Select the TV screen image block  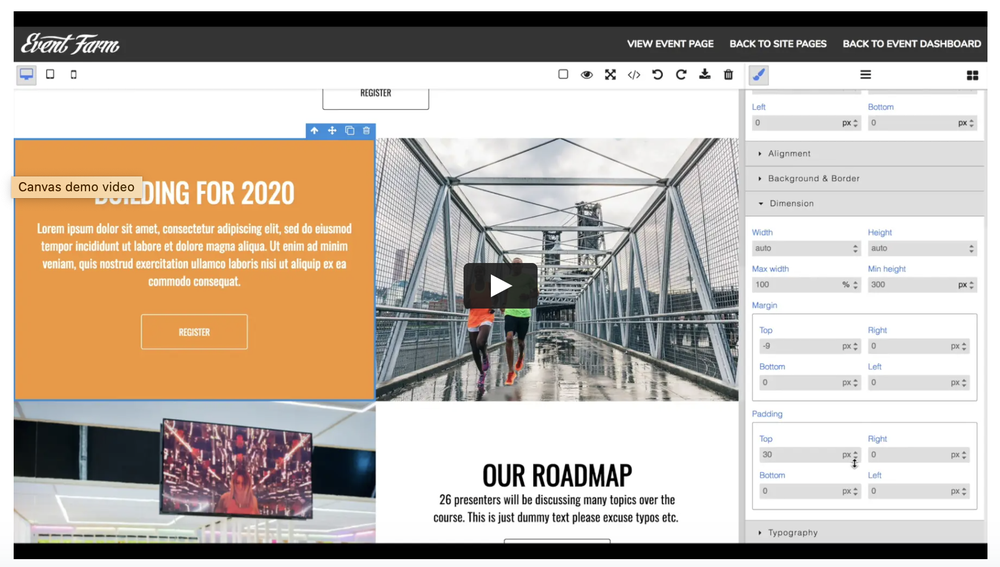[195, 472]
